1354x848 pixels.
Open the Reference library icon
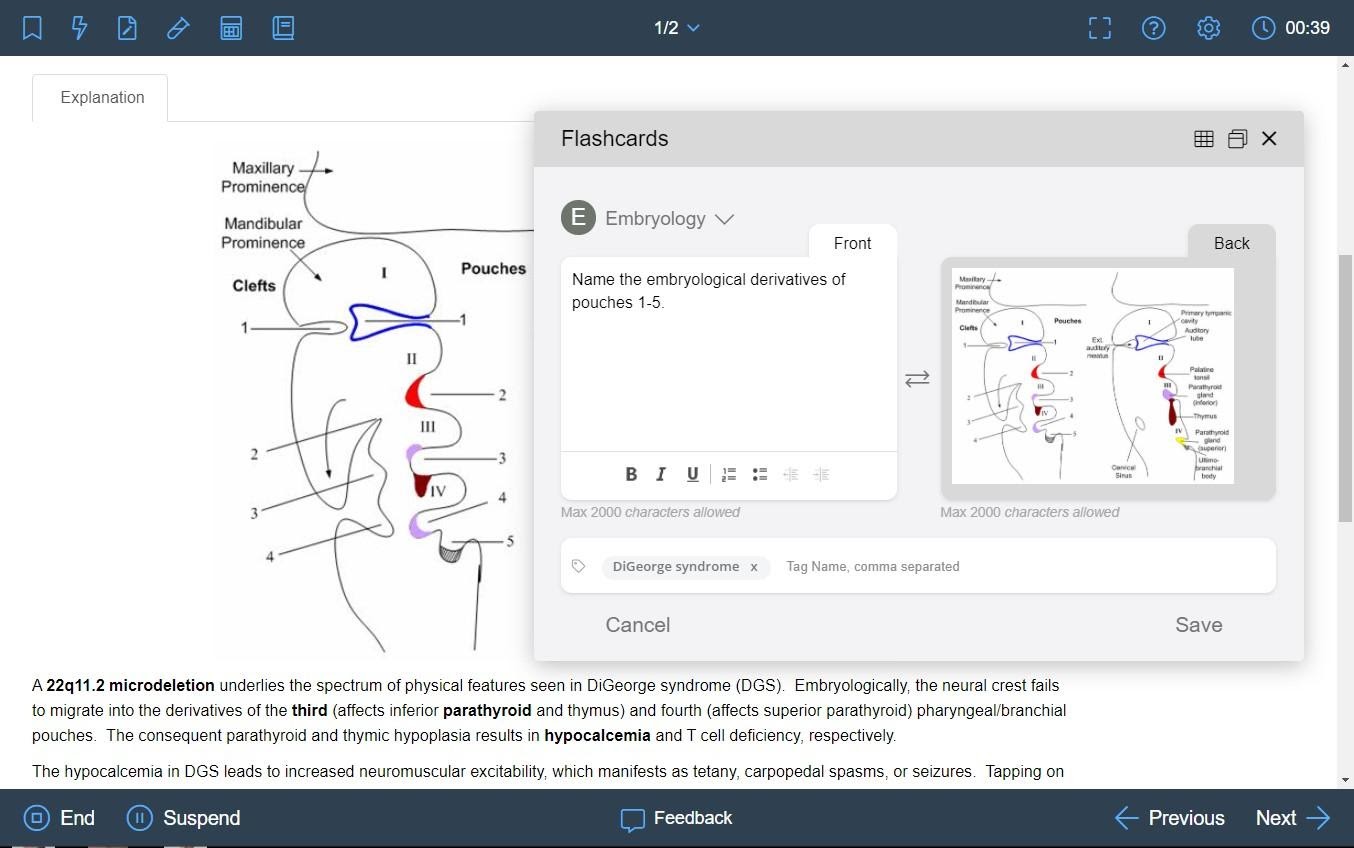pos(283,28)
